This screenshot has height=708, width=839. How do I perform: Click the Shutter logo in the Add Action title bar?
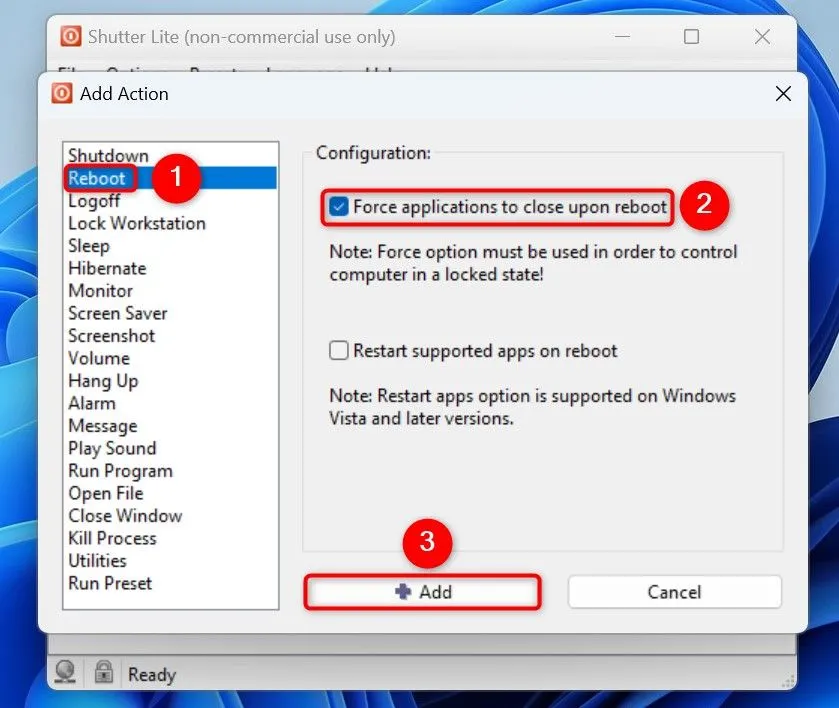pyautogui.click(x=62, y=93)
